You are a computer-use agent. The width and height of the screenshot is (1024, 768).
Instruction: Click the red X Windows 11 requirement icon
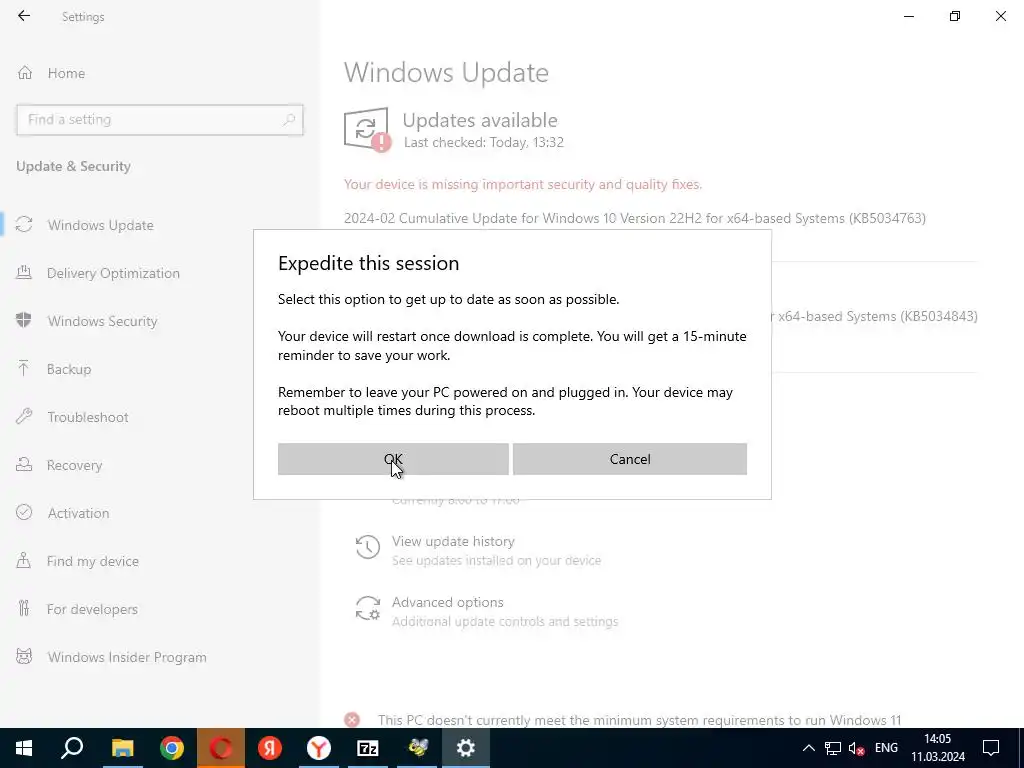352,720
